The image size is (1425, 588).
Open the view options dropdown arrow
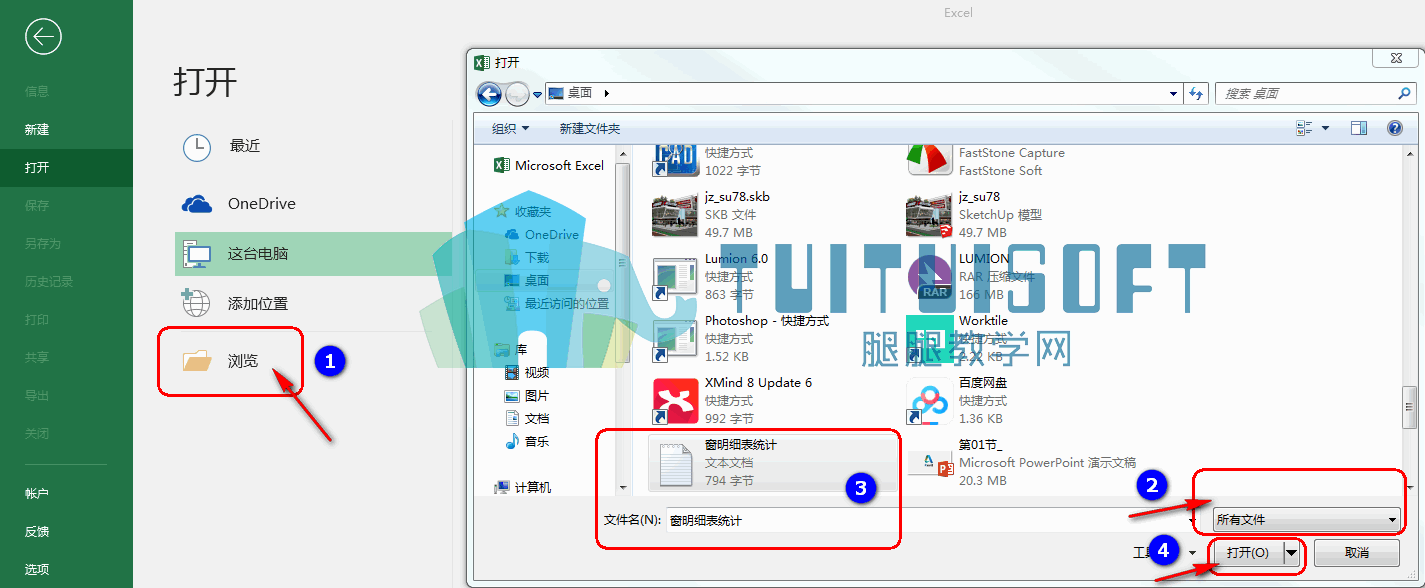(1326, 128)
